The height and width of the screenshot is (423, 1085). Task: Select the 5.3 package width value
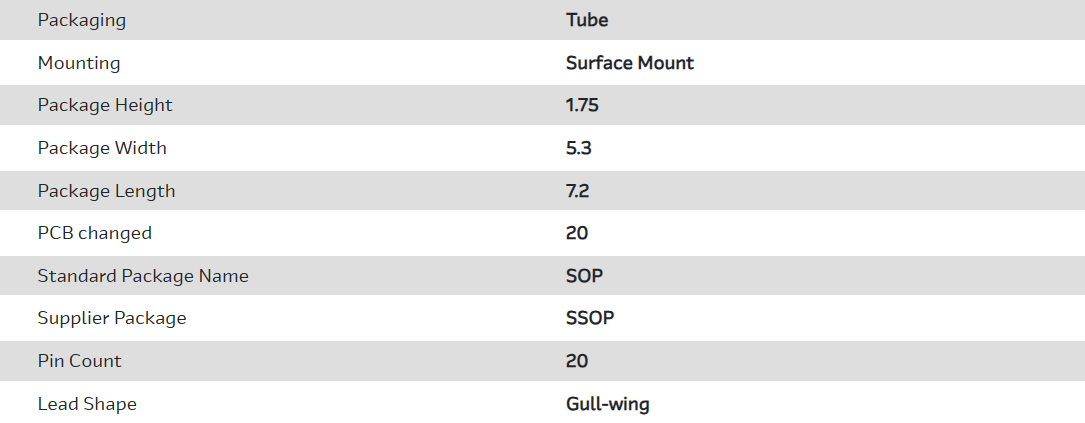(578, 148)
